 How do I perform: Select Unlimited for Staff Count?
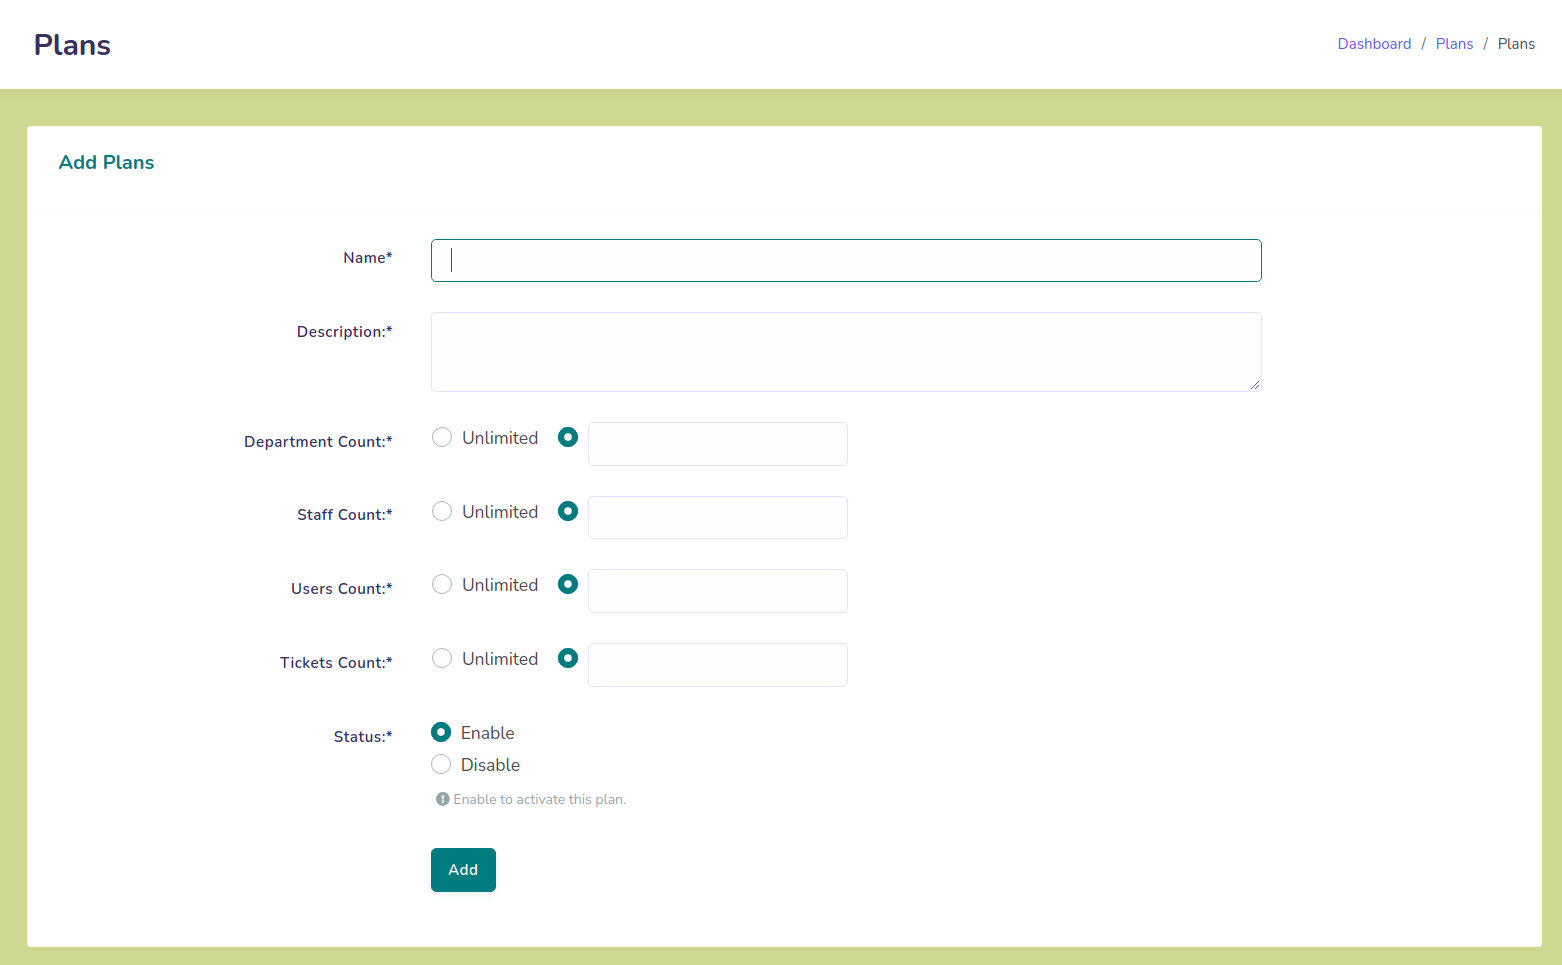442,512
